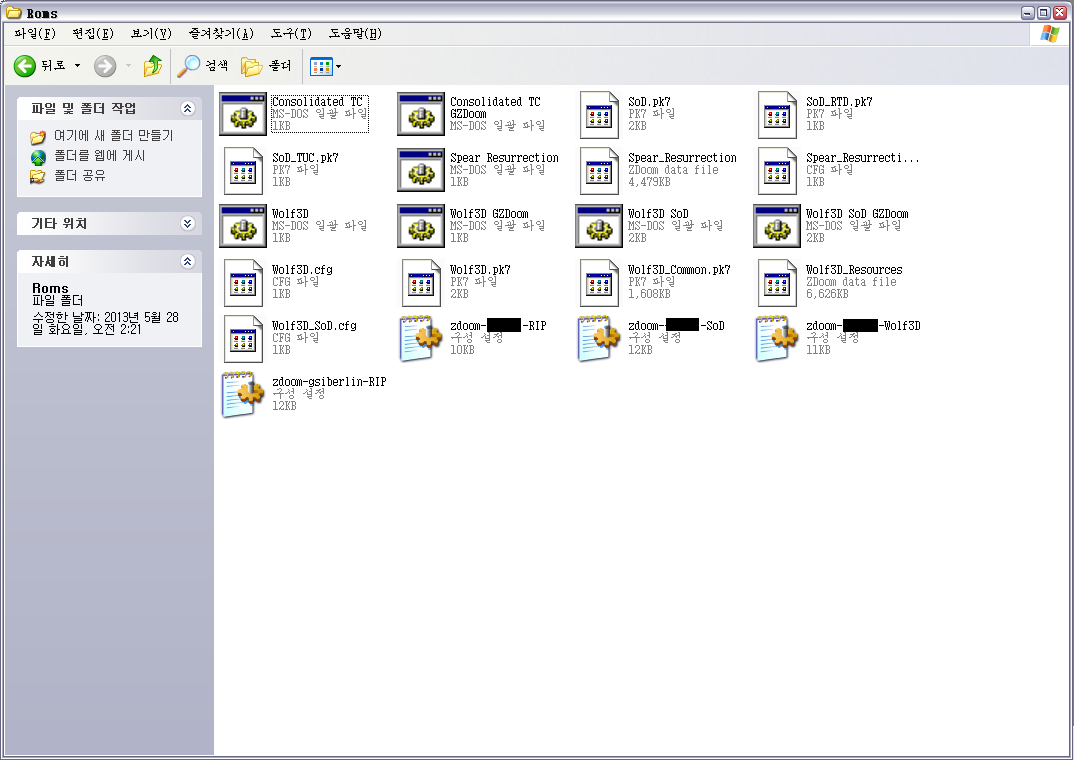
Task: Go Back to previous folder
Action: tap(40, 66)
